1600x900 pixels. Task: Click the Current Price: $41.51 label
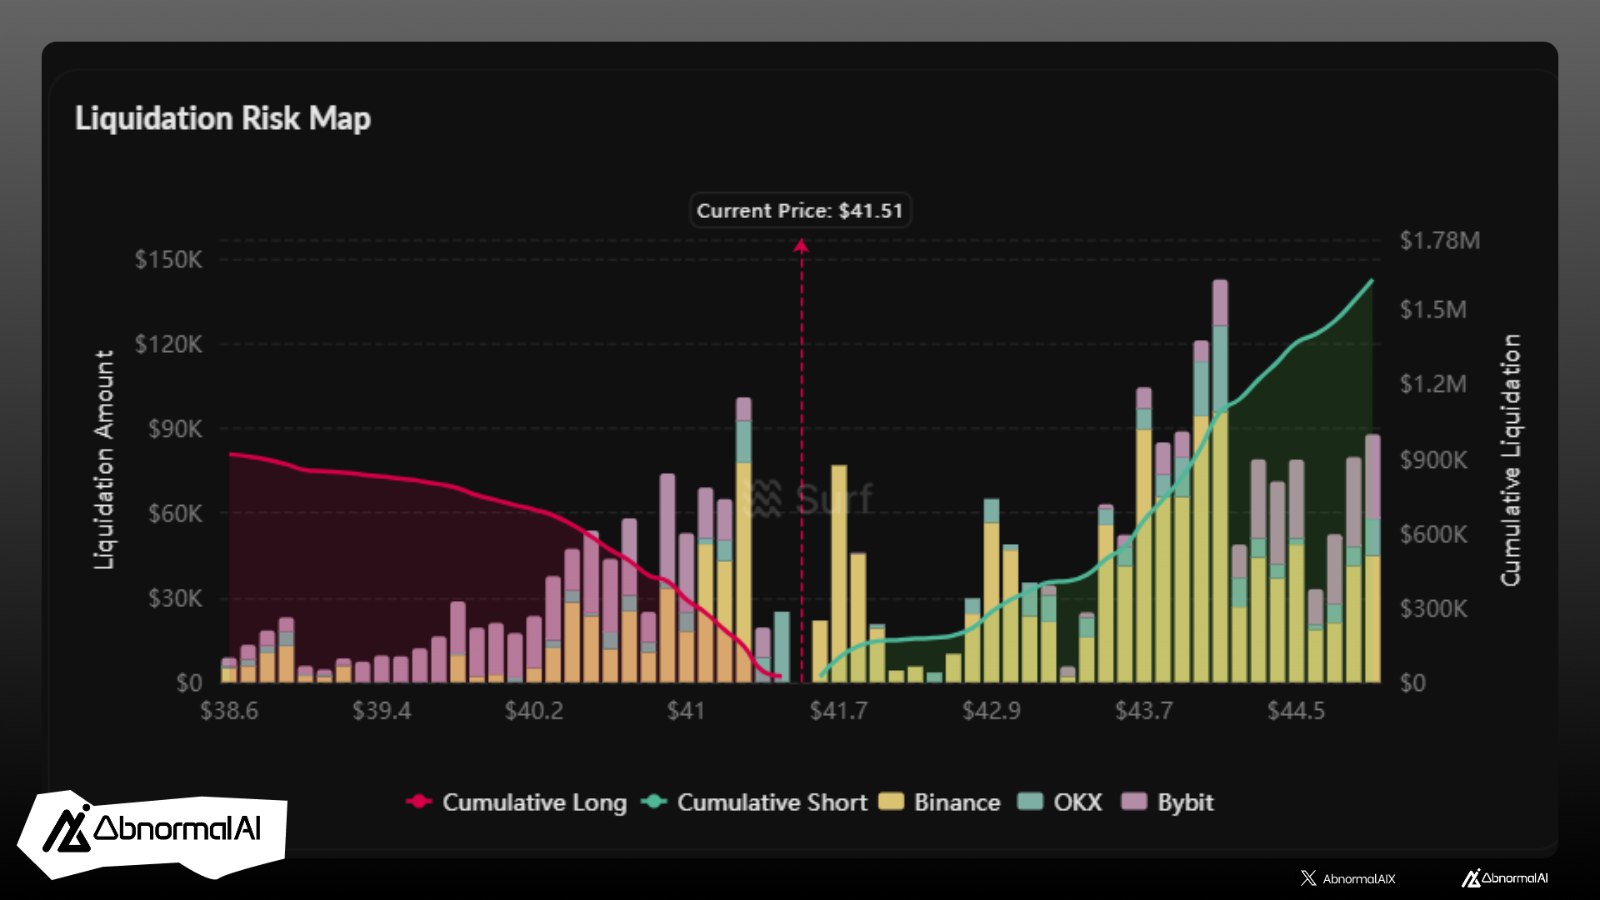pyautogui.click(x=799, y=211)
